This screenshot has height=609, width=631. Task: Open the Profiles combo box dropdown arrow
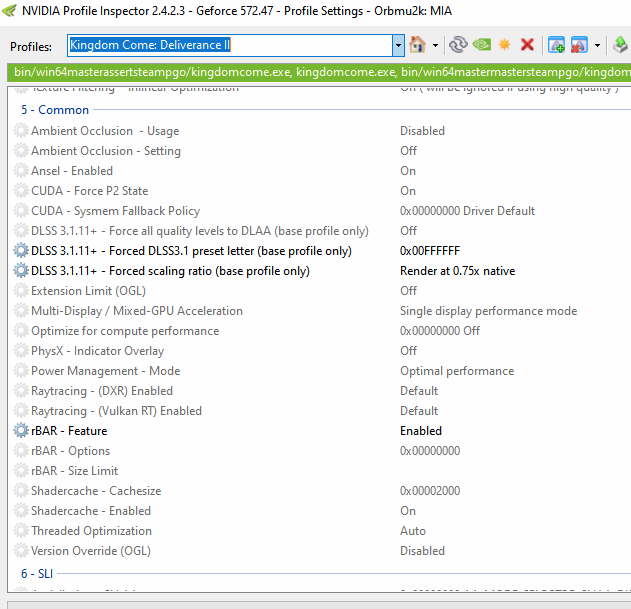pos(398,45)
